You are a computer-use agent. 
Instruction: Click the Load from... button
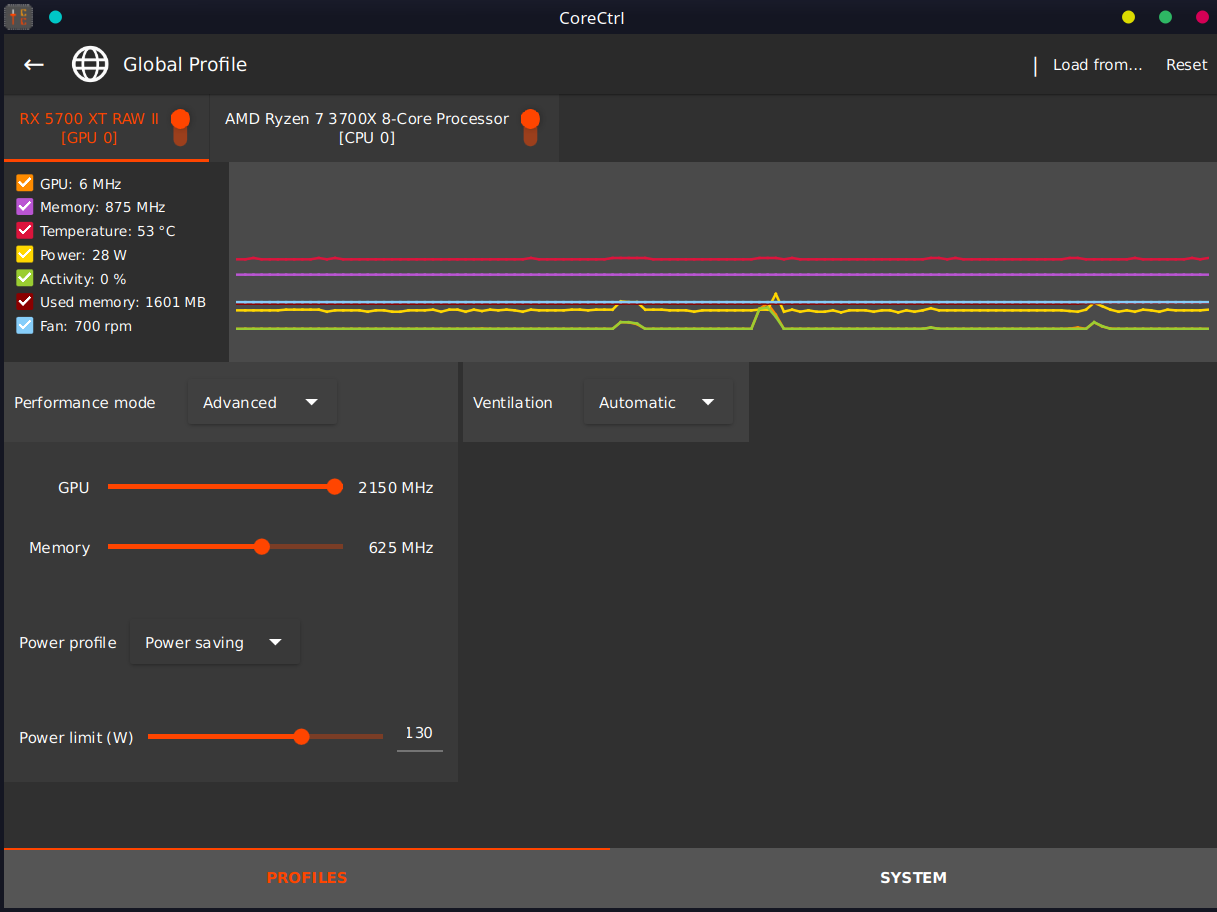tap(1097, 65)
